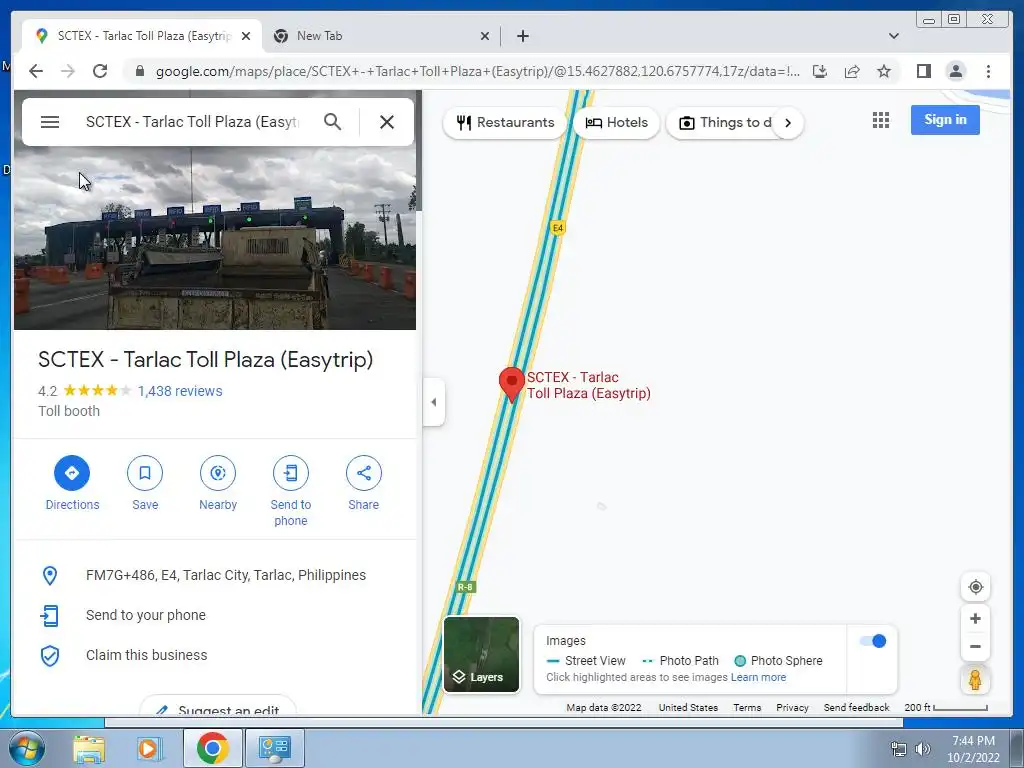This screenshot has width=1024, height=768.
Task: Click the 200 ft map scale
Action: point(946,707)
